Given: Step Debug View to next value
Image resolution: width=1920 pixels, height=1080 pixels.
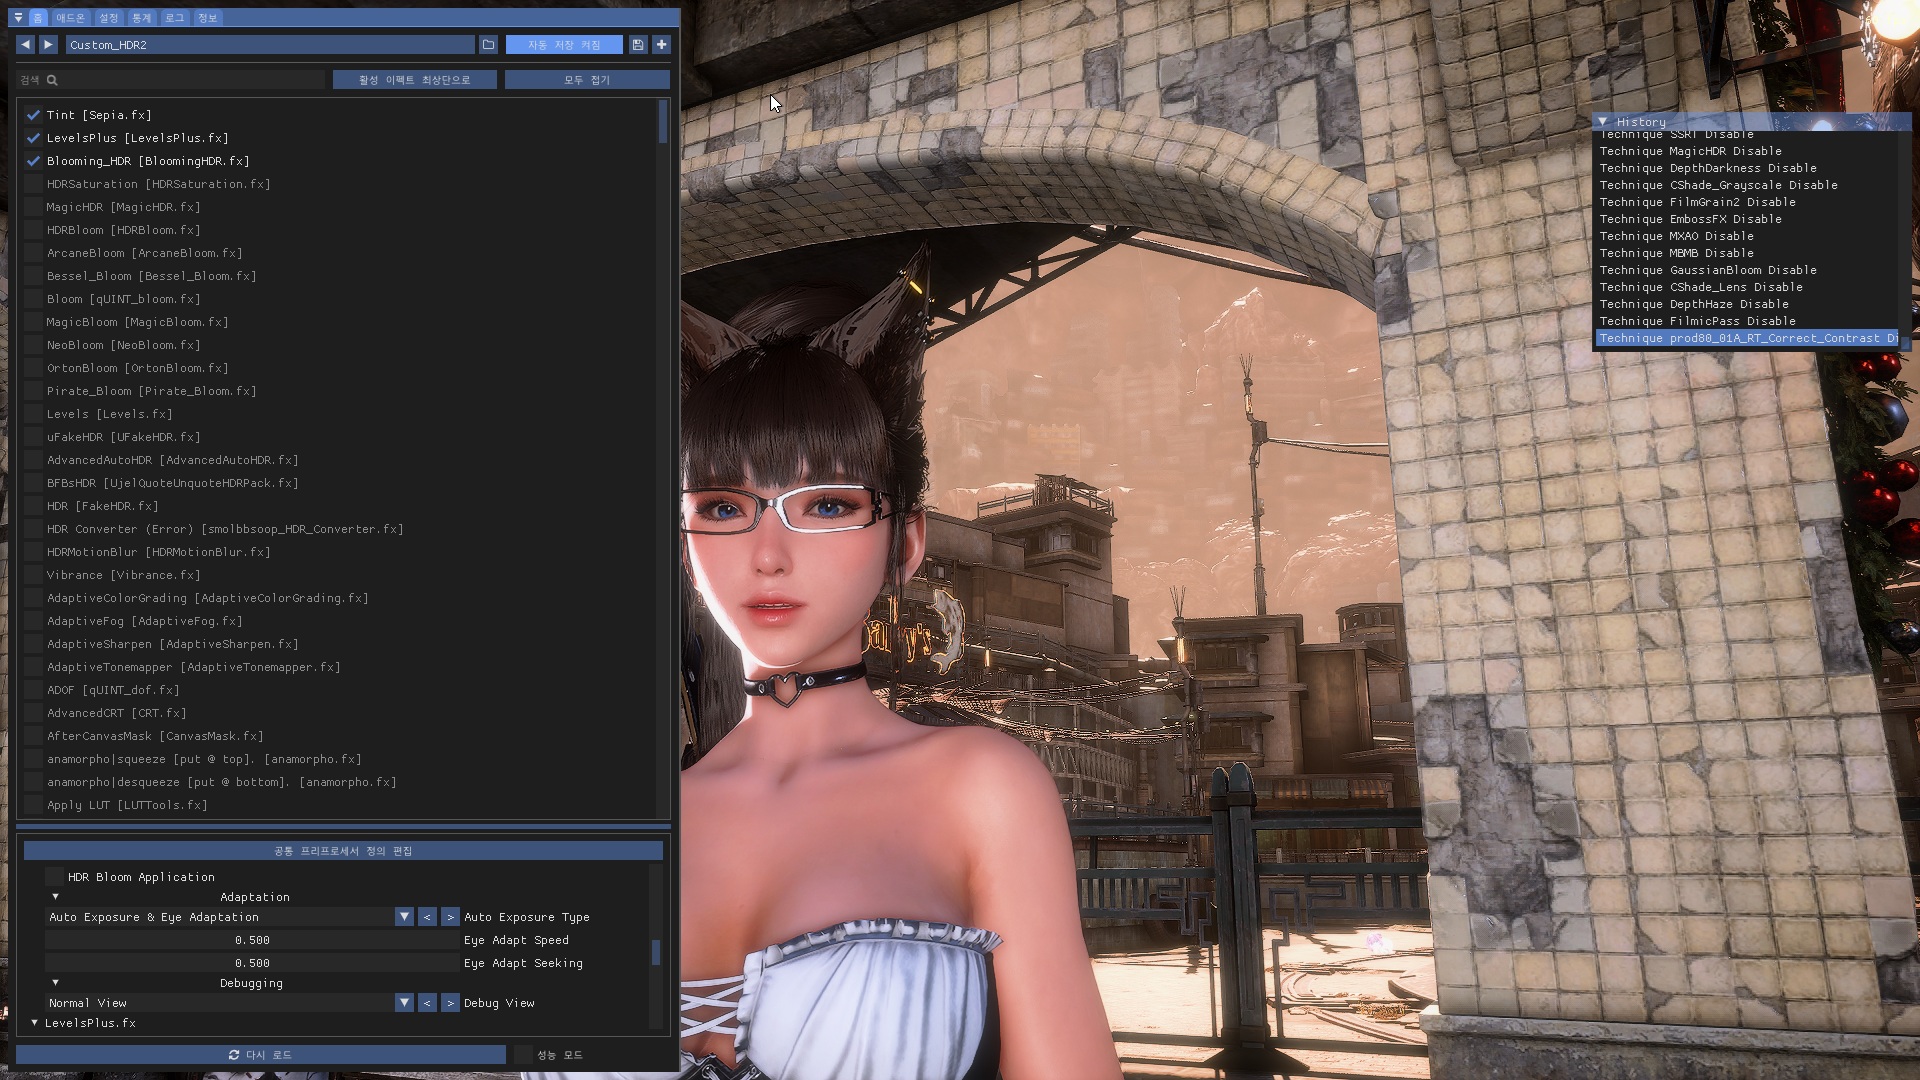Looking at the screenshot, I should click(x=450, y=1003).
